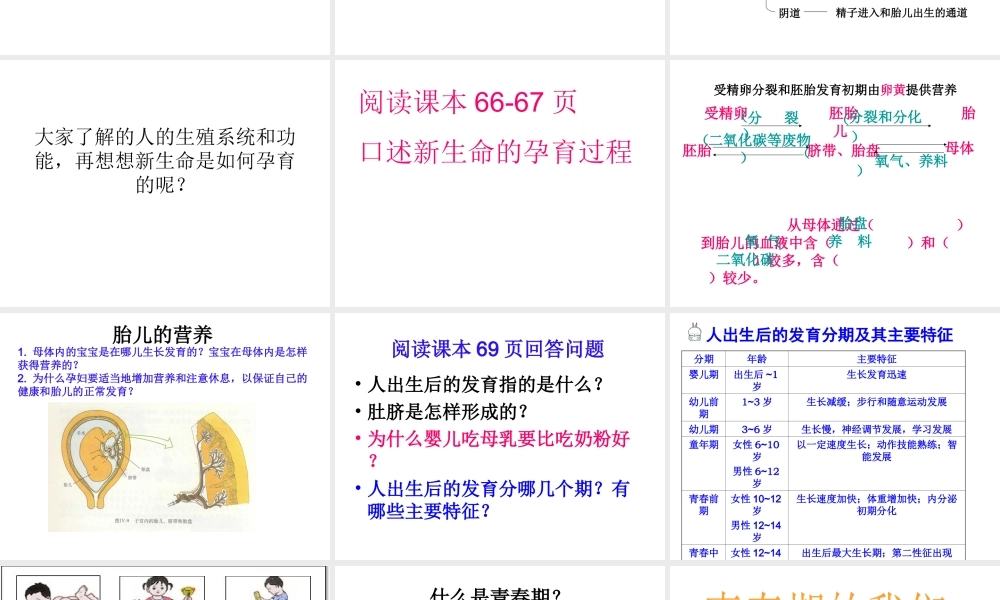Click the table header cell '年龄'
The height and width of the screenshot is (600, 1000).
pos(756,359)
